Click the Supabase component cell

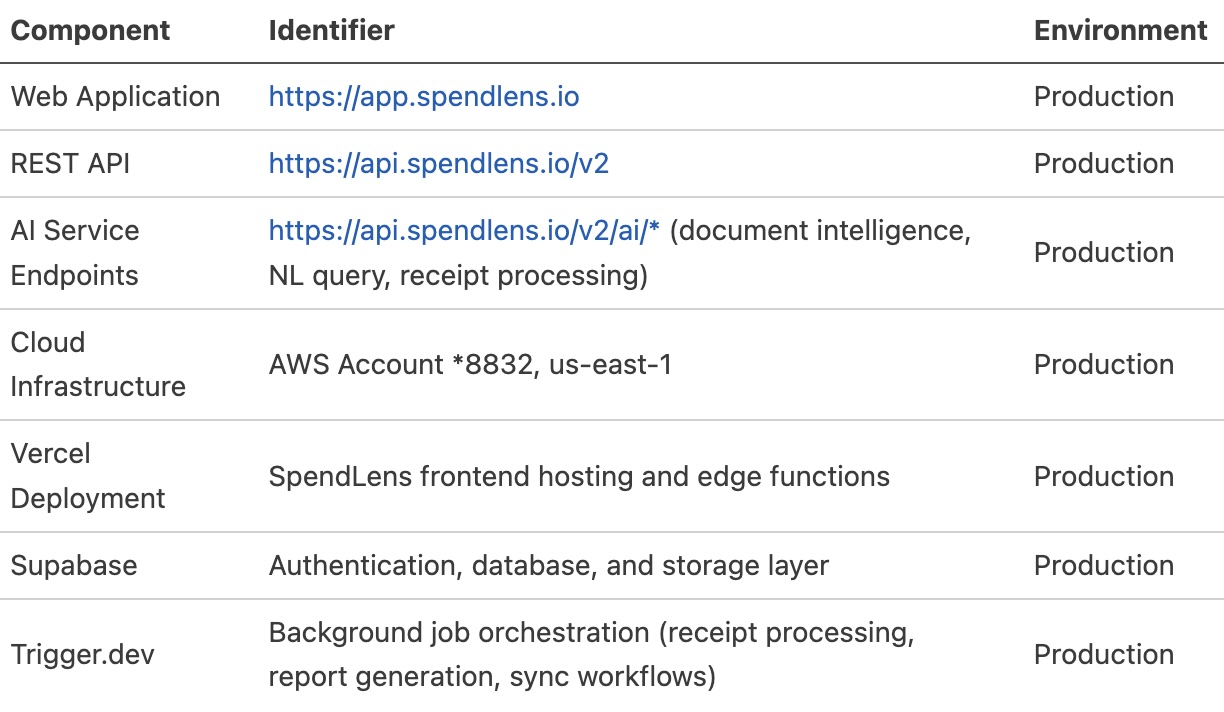point(74,566)
